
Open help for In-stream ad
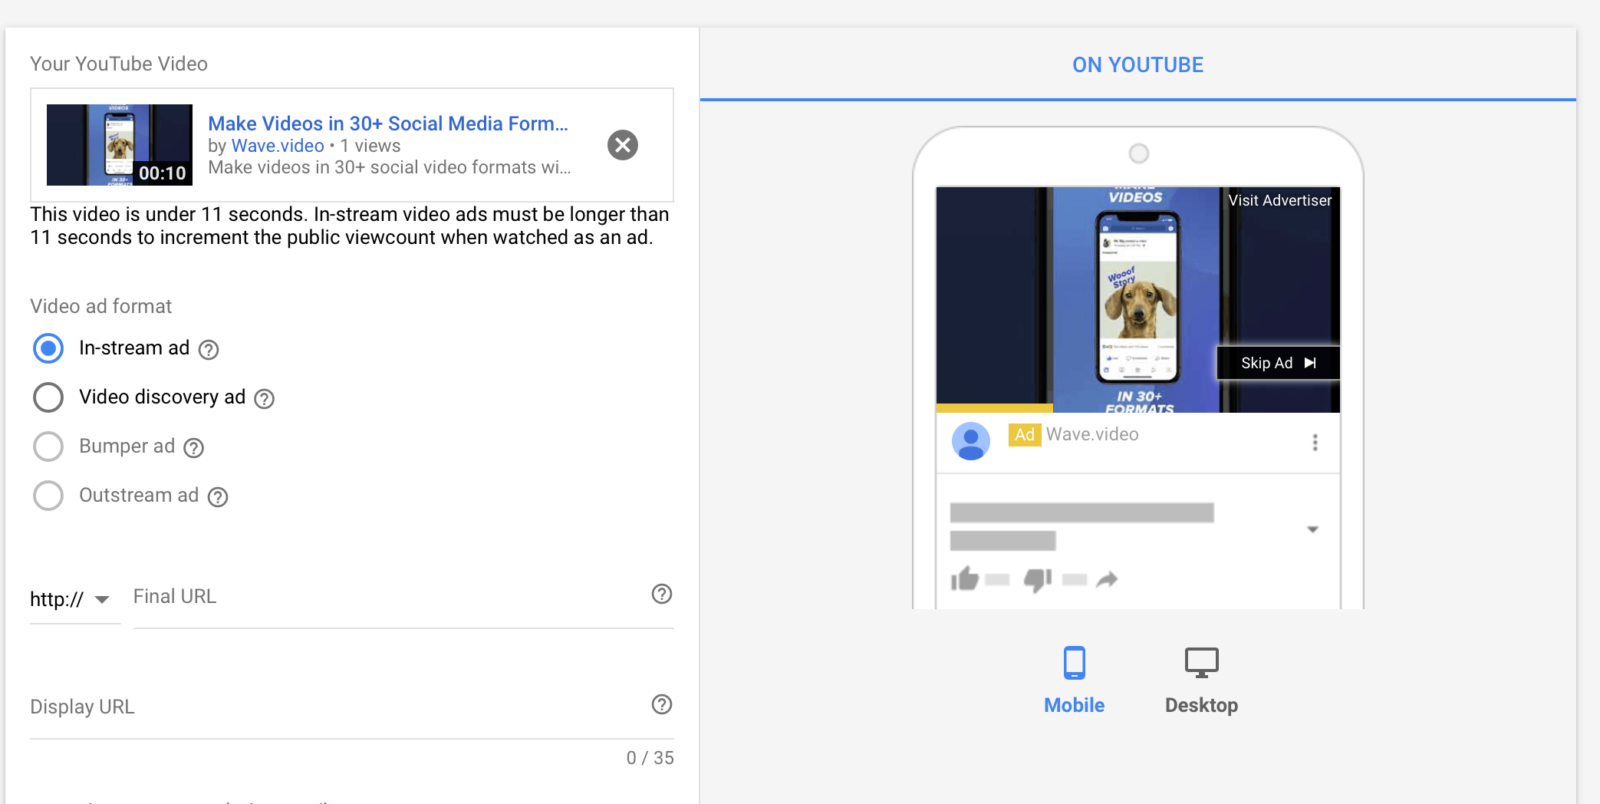click(x=208, y=349)
